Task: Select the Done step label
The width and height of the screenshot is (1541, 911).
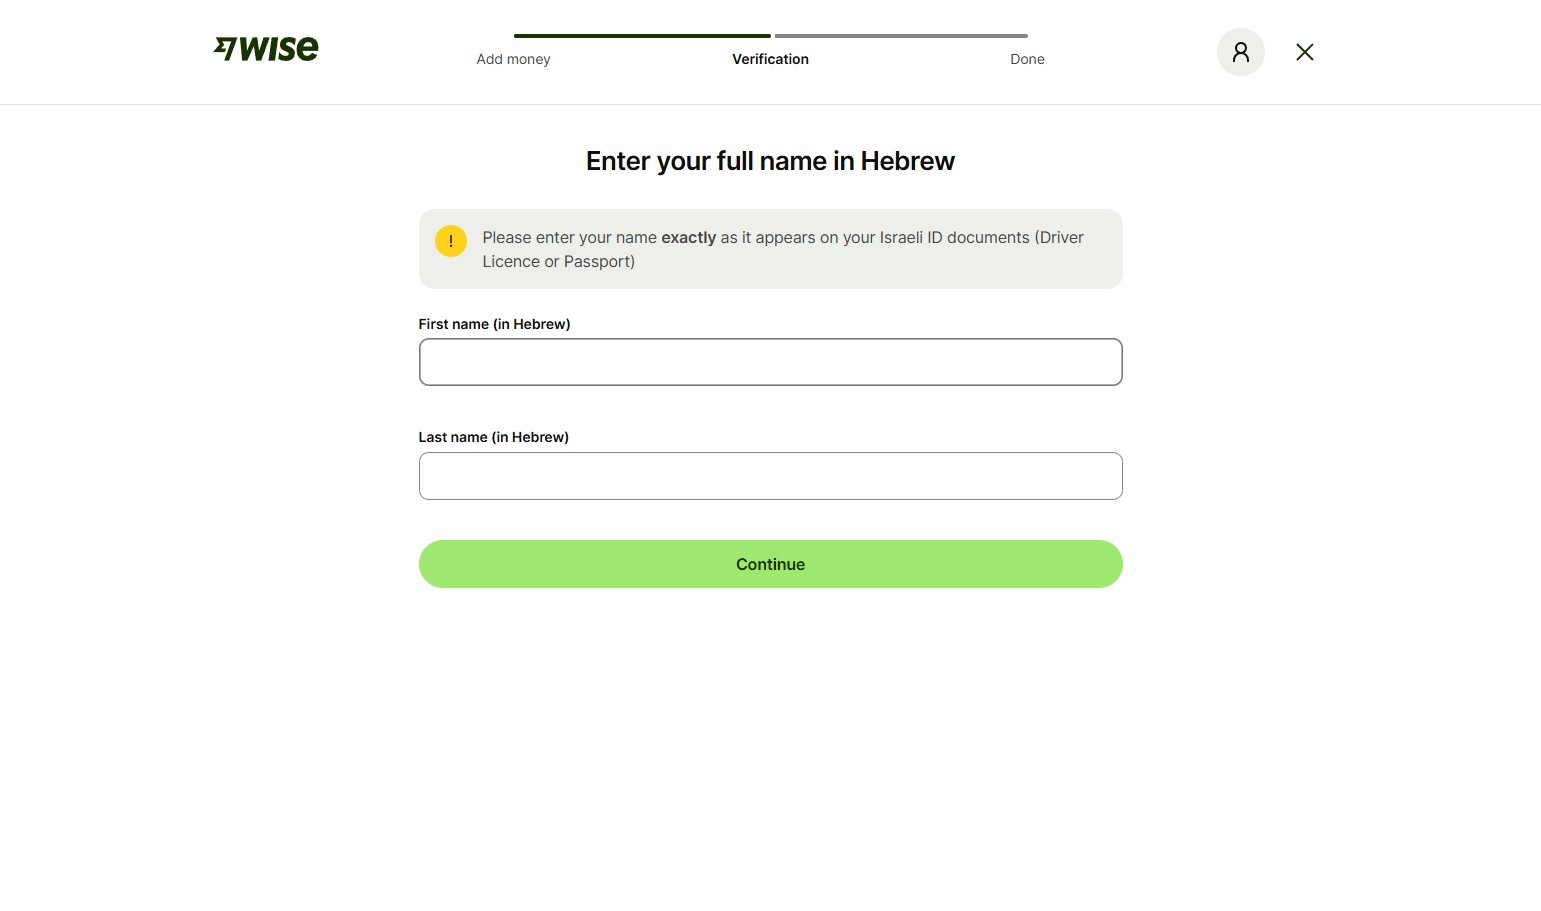Action: point(1027,59)
